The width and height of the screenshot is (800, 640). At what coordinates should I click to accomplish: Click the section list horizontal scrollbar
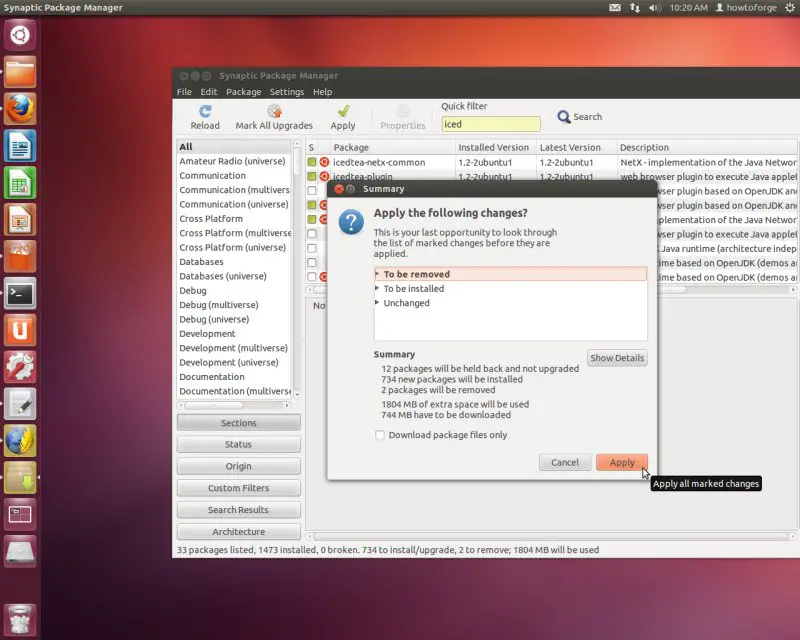point(234,405)
